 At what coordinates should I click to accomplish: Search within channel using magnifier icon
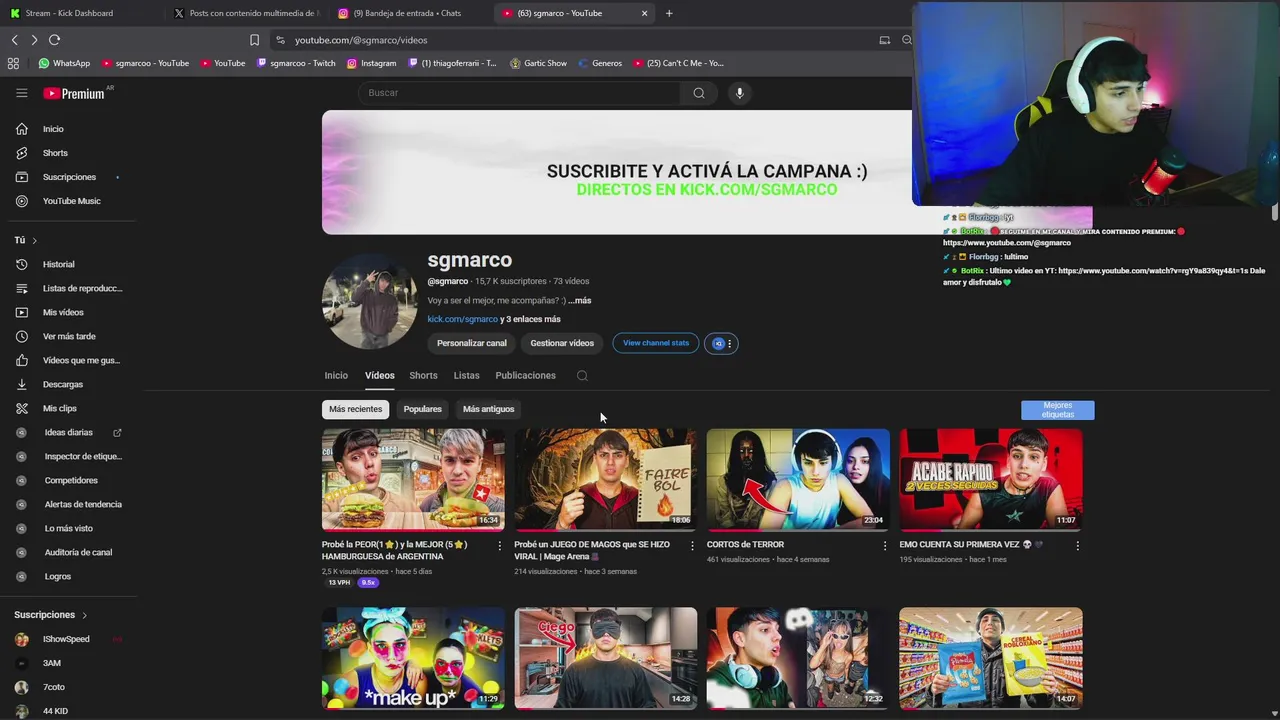(x=582, y=376)
